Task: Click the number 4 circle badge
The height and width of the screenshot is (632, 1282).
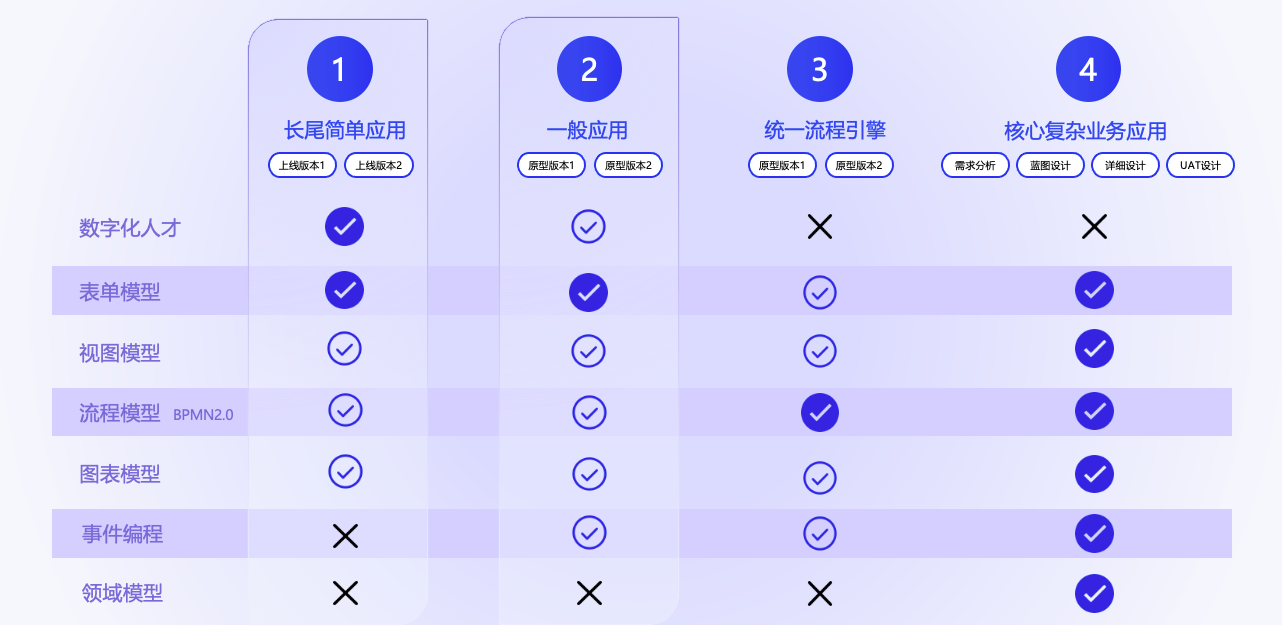Action: [1088, 70]
